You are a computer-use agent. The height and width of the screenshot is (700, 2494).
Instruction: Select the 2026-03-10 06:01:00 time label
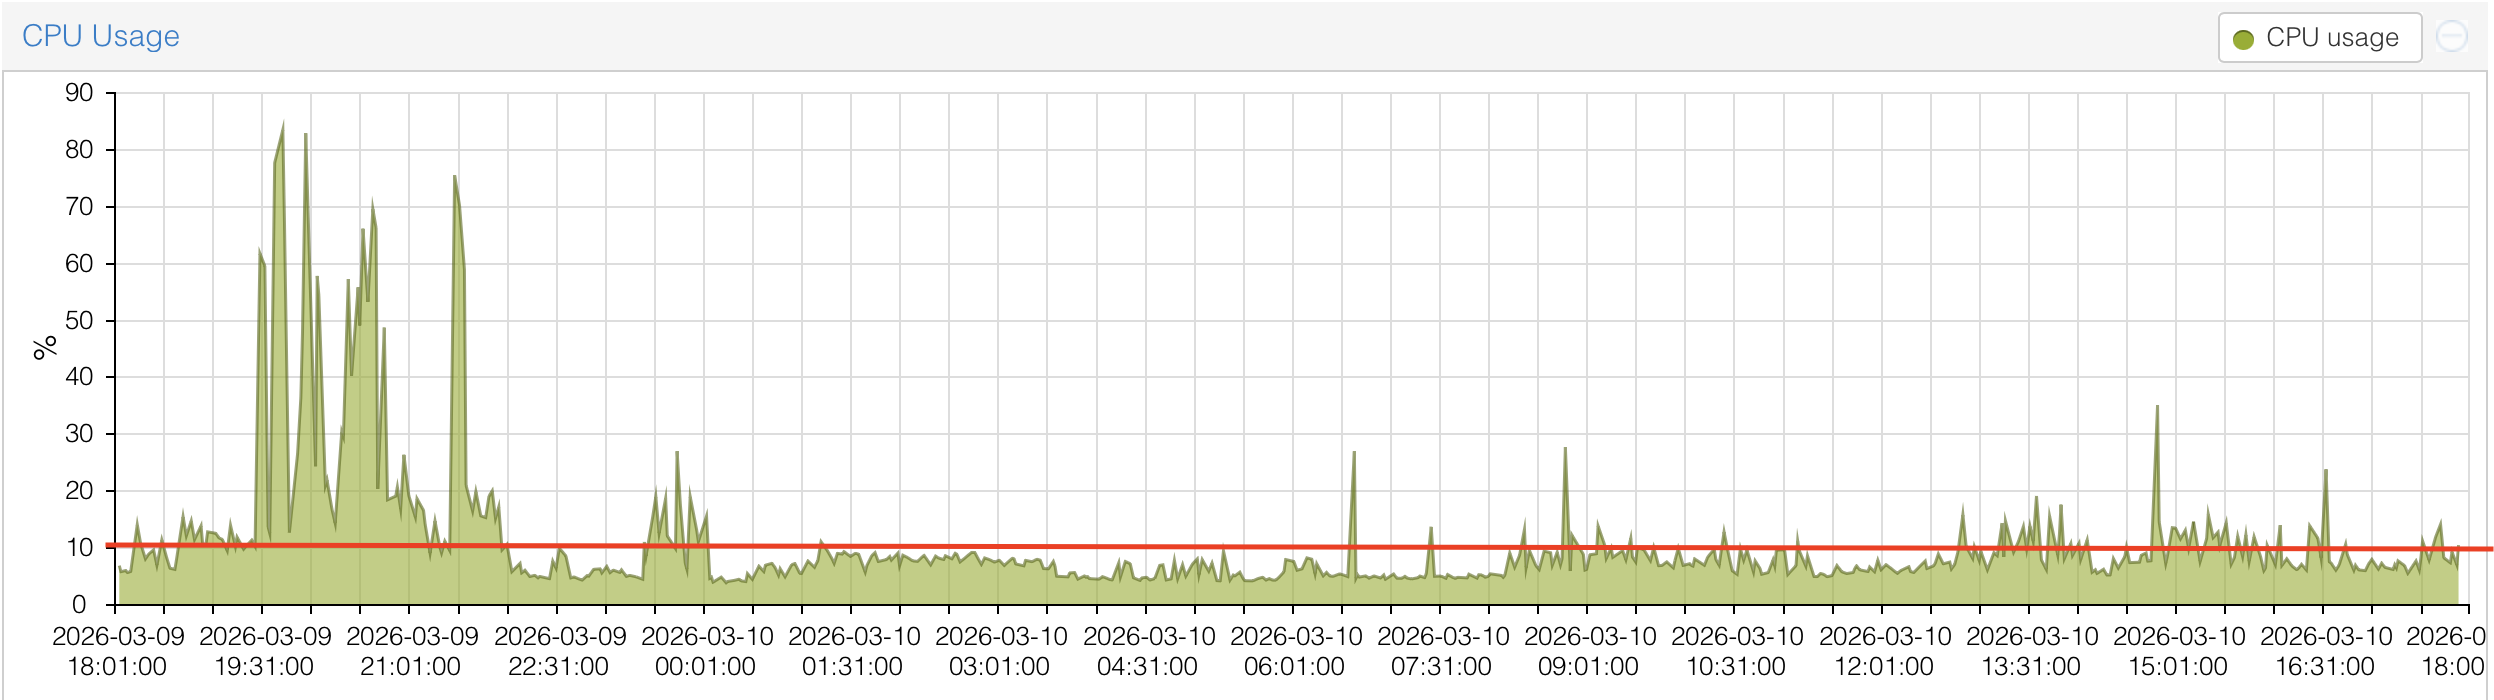1295,651
